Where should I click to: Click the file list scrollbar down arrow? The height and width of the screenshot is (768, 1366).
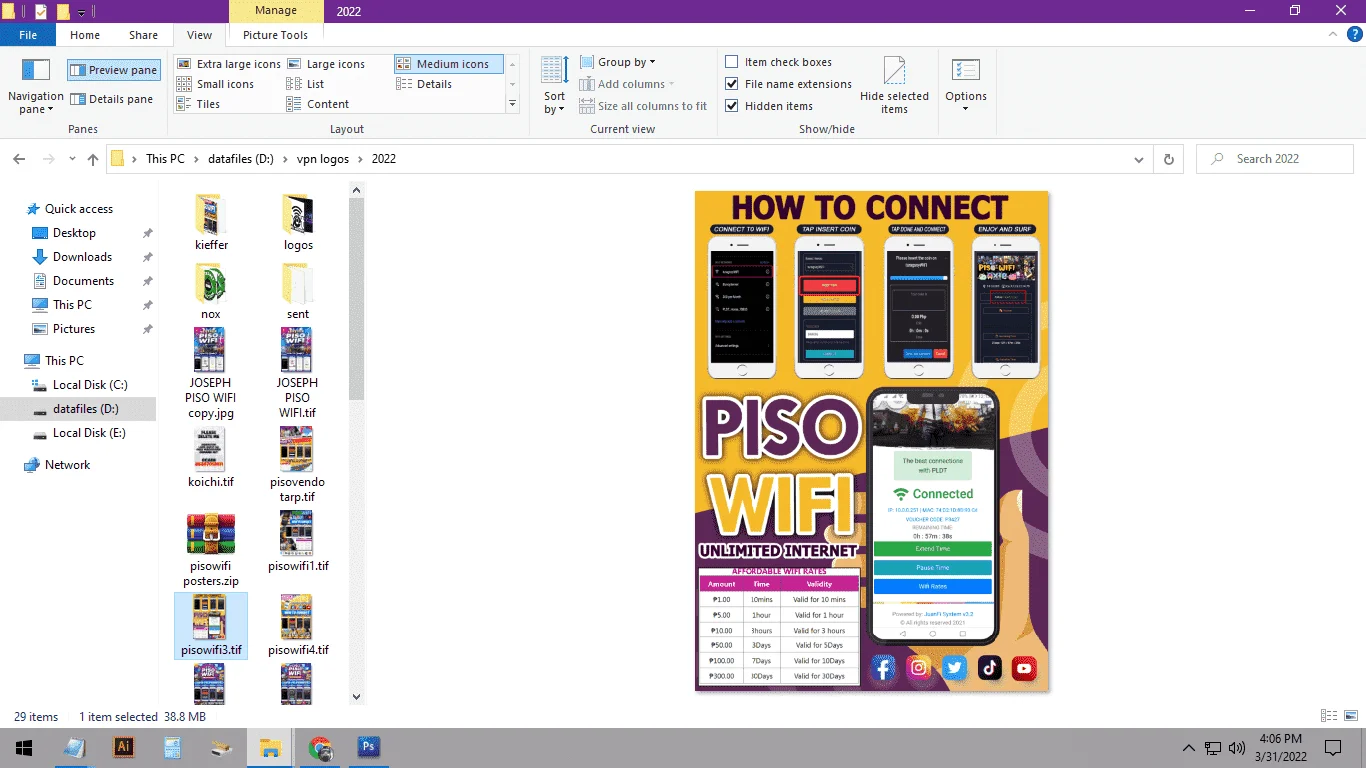click(357, 697)
